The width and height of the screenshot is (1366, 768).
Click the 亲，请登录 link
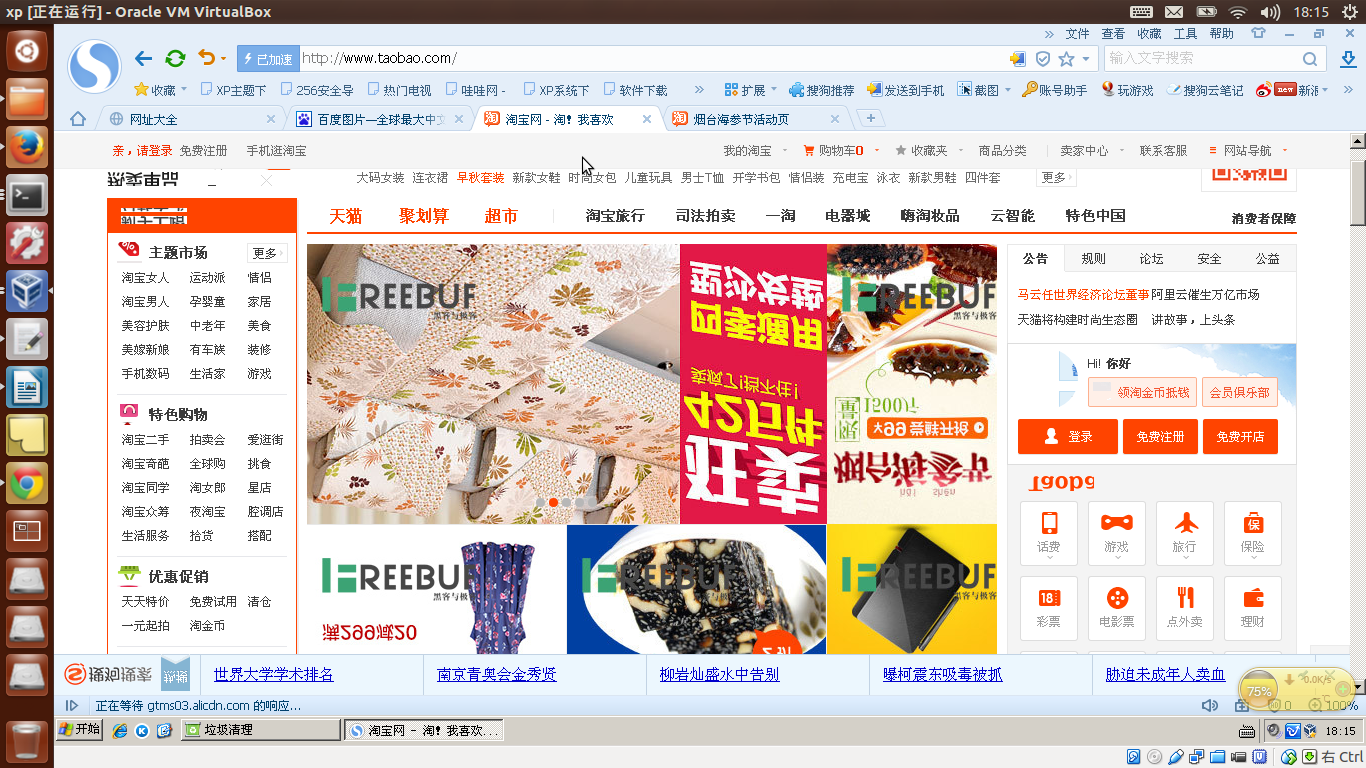142,151
